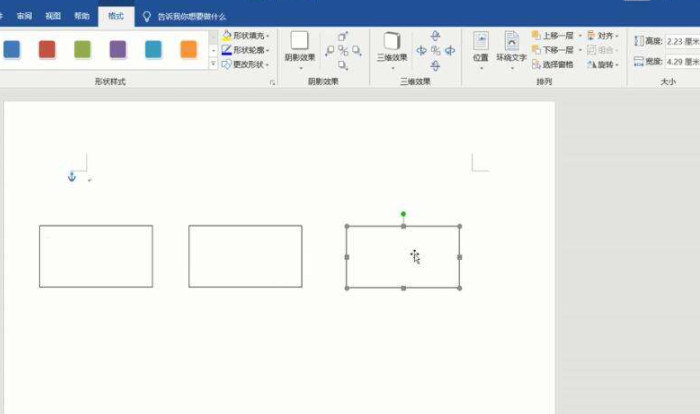Viewport: 700px width, 414px height.
Task: Open the 对齐 align dropdown
Action: coord(602,35)
